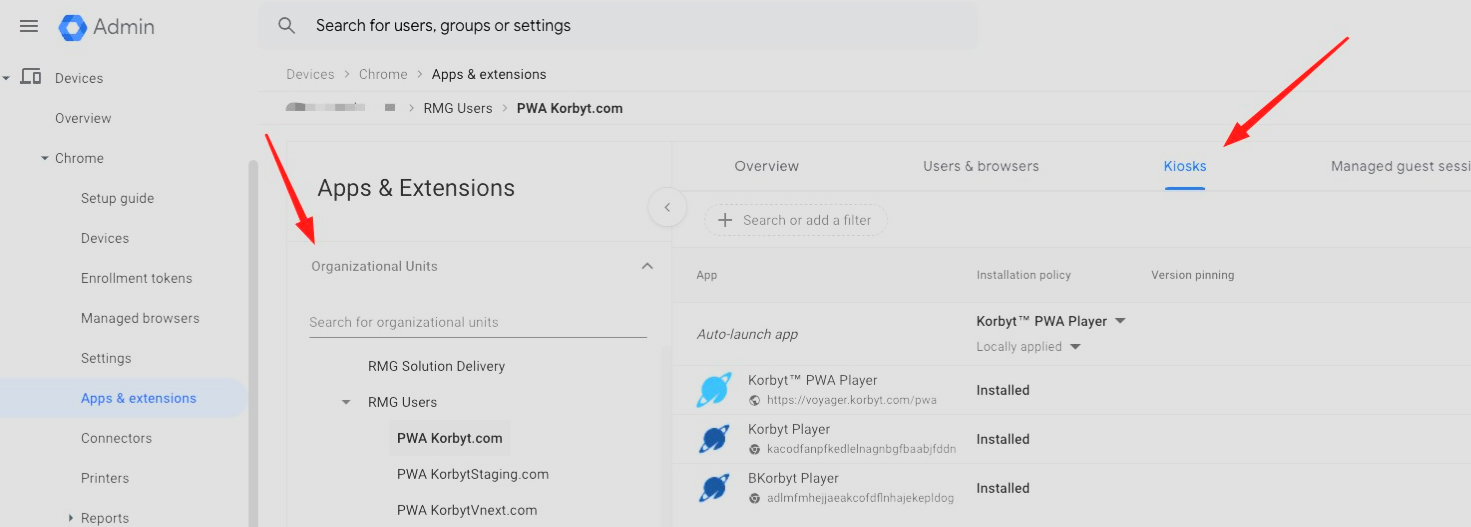This screenshot has height=527, width=1471.
Task: Click the https://voyager.korbyt.com/pwa URL text
Action: click(x=851, y=400)
